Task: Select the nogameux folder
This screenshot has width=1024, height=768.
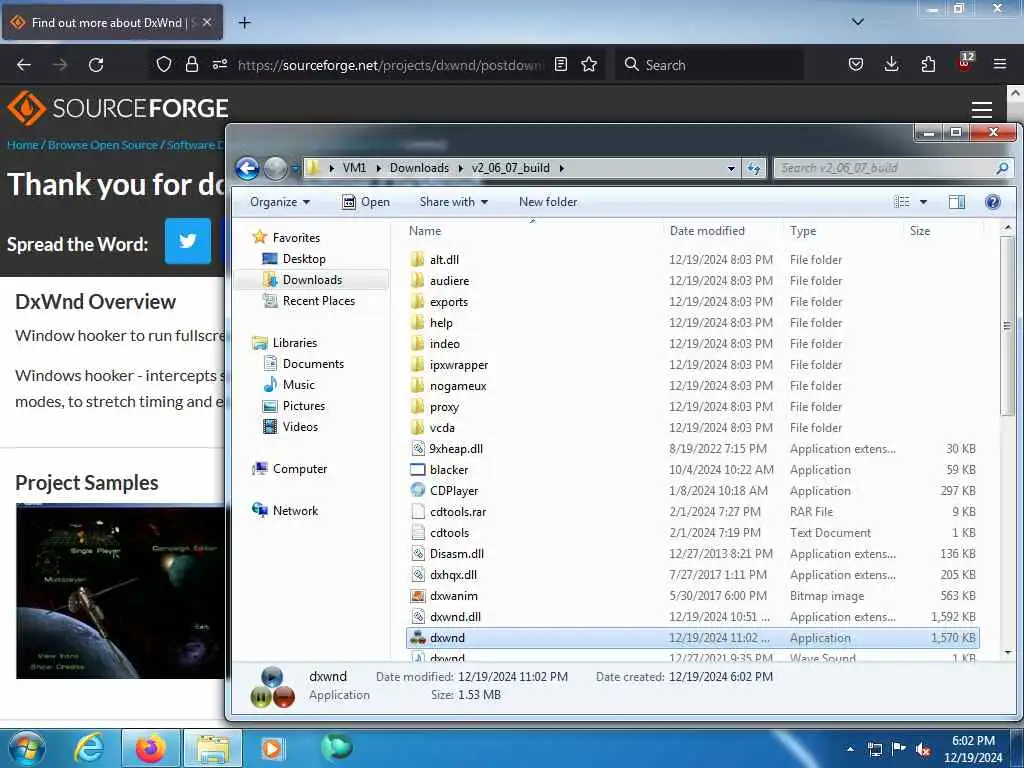Action: click(x=692, y=385)
